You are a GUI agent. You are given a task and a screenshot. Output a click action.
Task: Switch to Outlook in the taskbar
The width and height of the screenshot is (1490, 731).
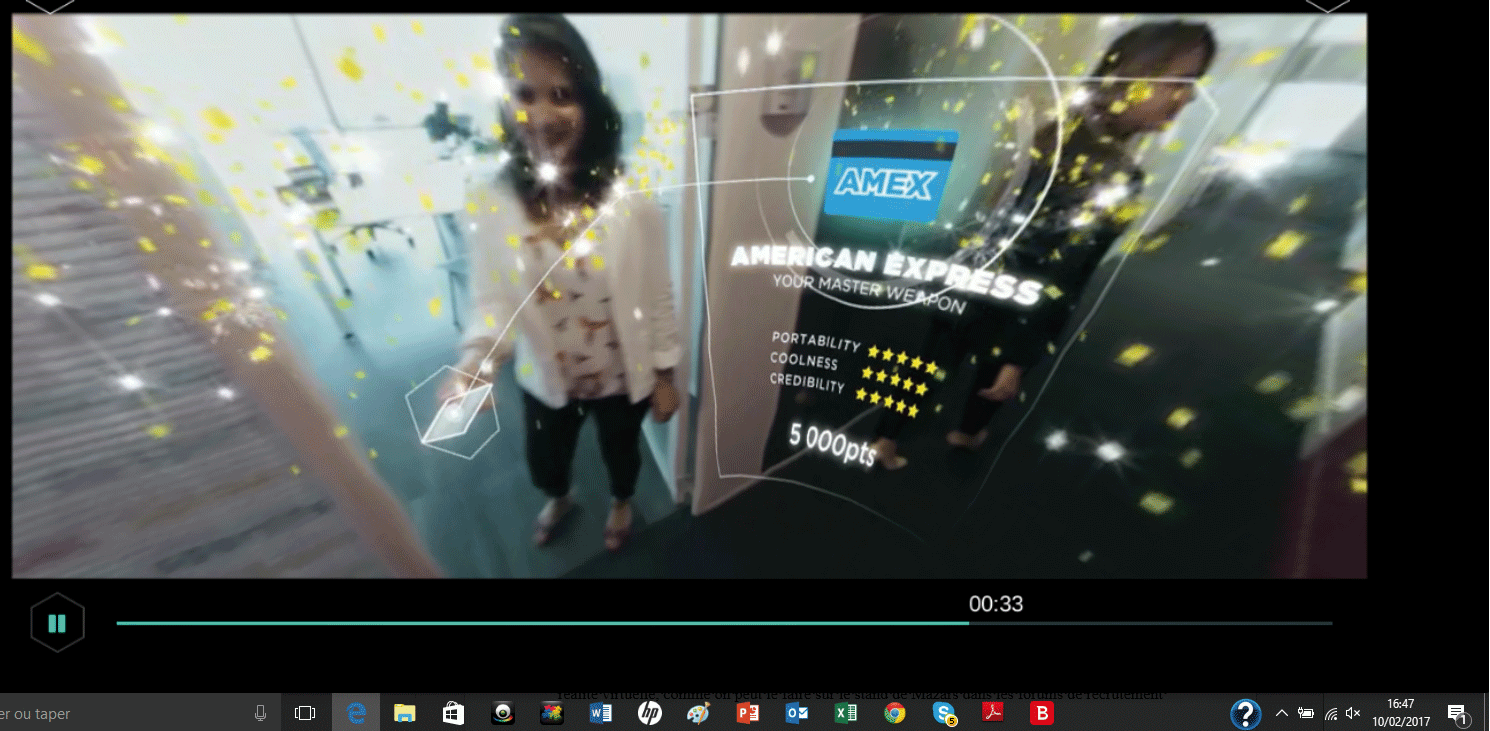point(797,713)
